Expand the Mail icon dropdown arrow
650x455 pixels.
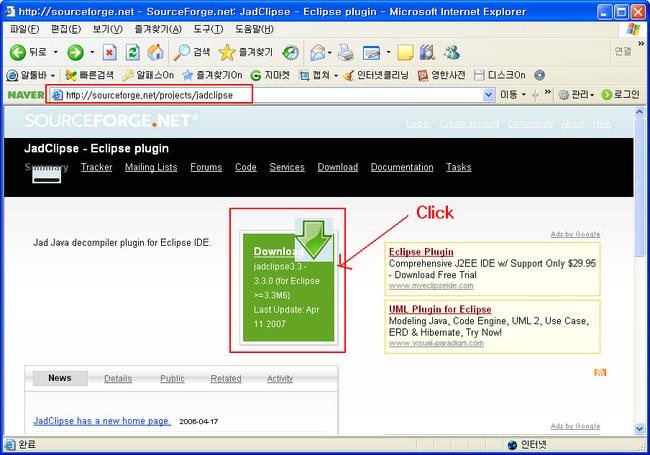click(x=330, y=52)
